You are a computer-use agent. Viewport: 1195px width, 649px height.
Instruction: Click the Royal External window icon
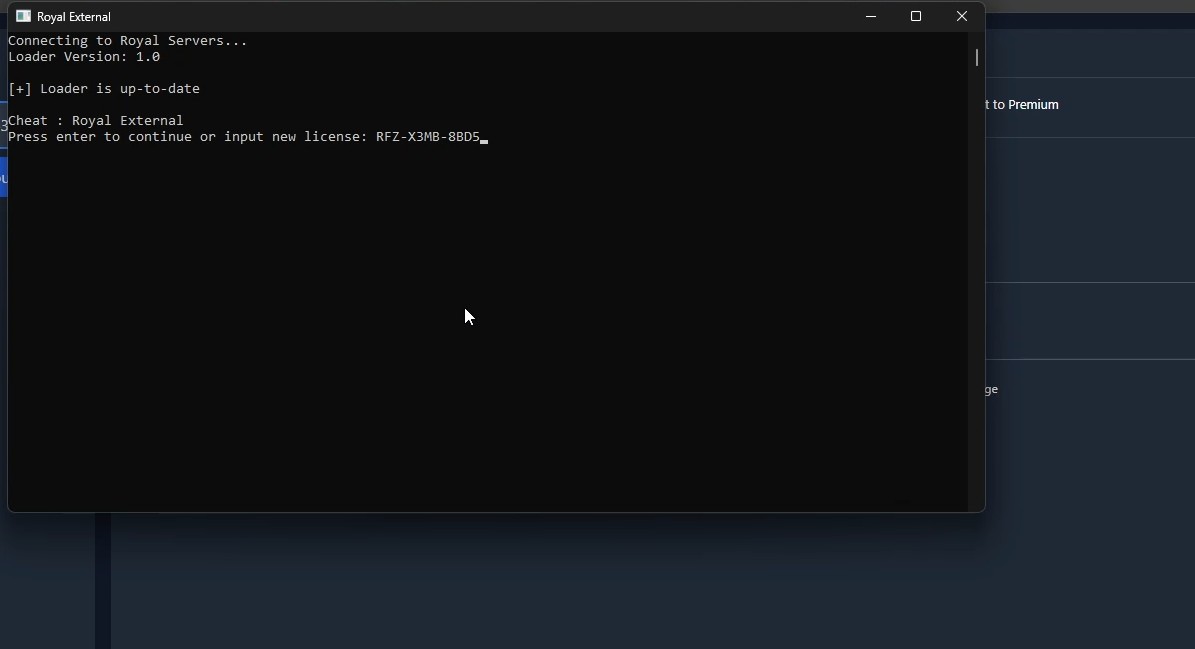(x=24, y=16)
